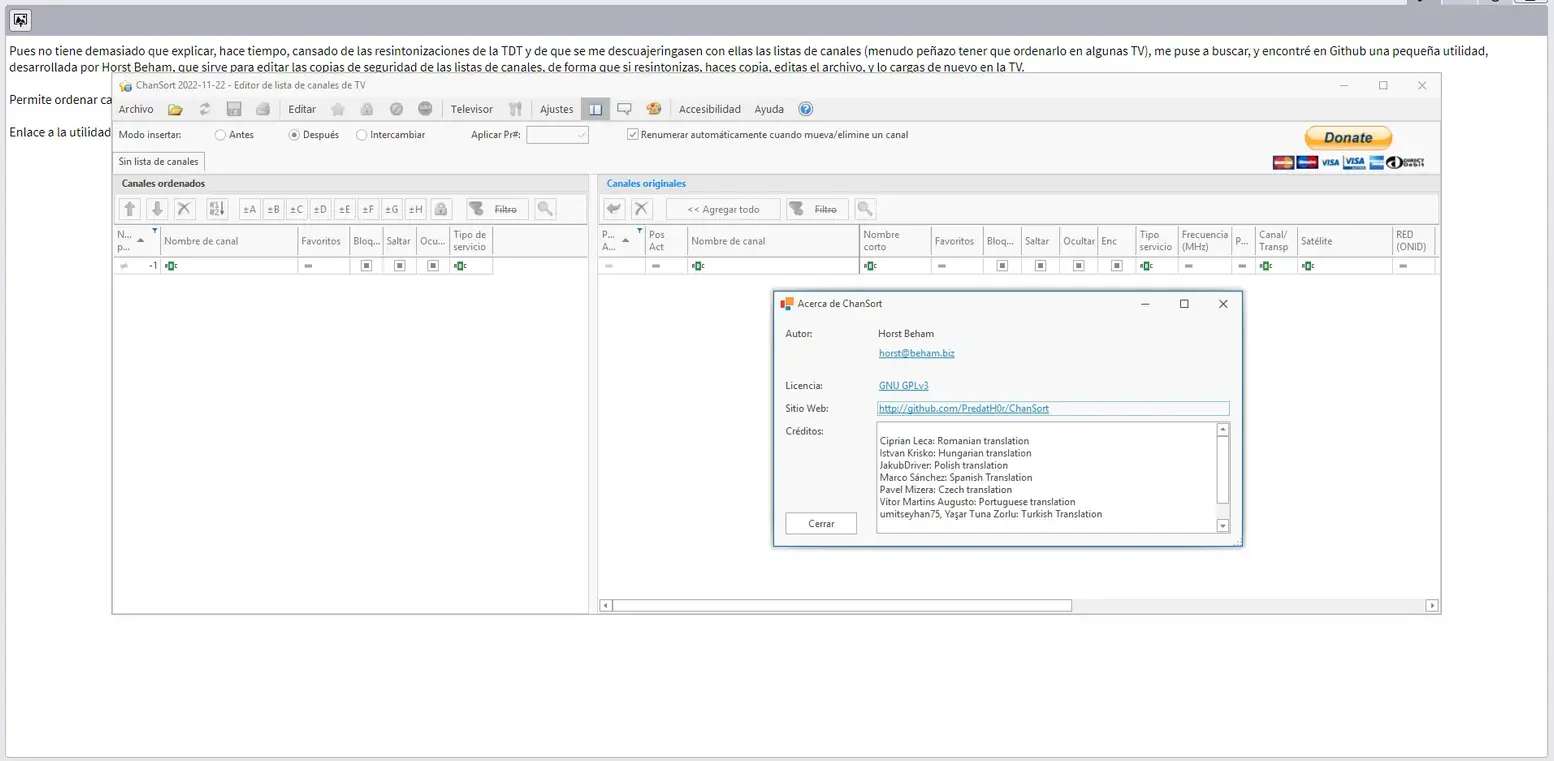Viewport: 1554px width, 761px height.
Task: Click the renumber #1#2 sort icon
Action: 217,209
